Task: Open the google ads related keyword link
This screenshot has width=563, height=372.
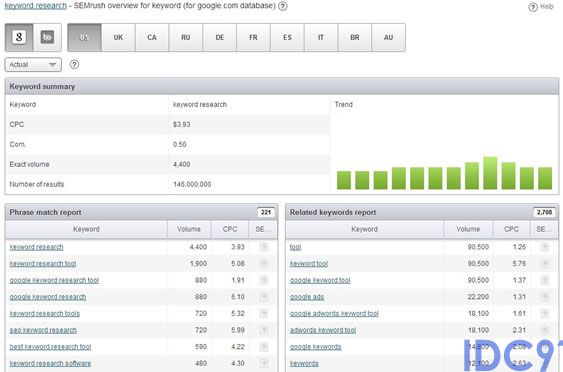Action: [307, 297]
